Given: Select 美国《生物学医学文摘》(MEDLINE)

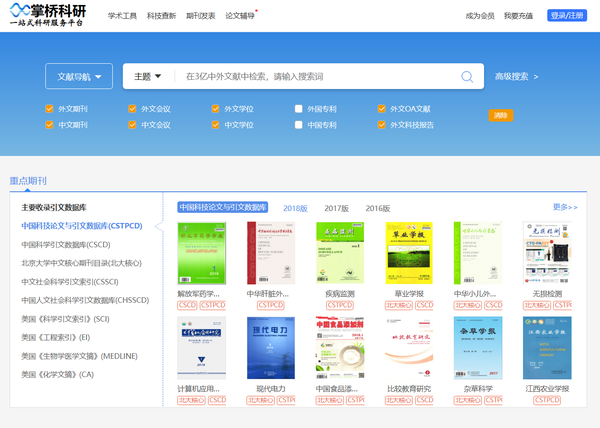Looking at the screenshot, I should [x=79, y=356].
